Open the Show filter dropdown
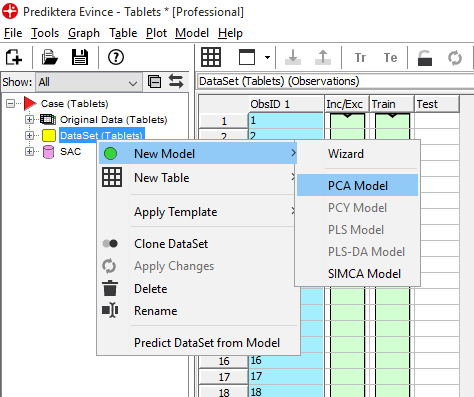Viewport: 474px width, 397px height. point(88,82)
